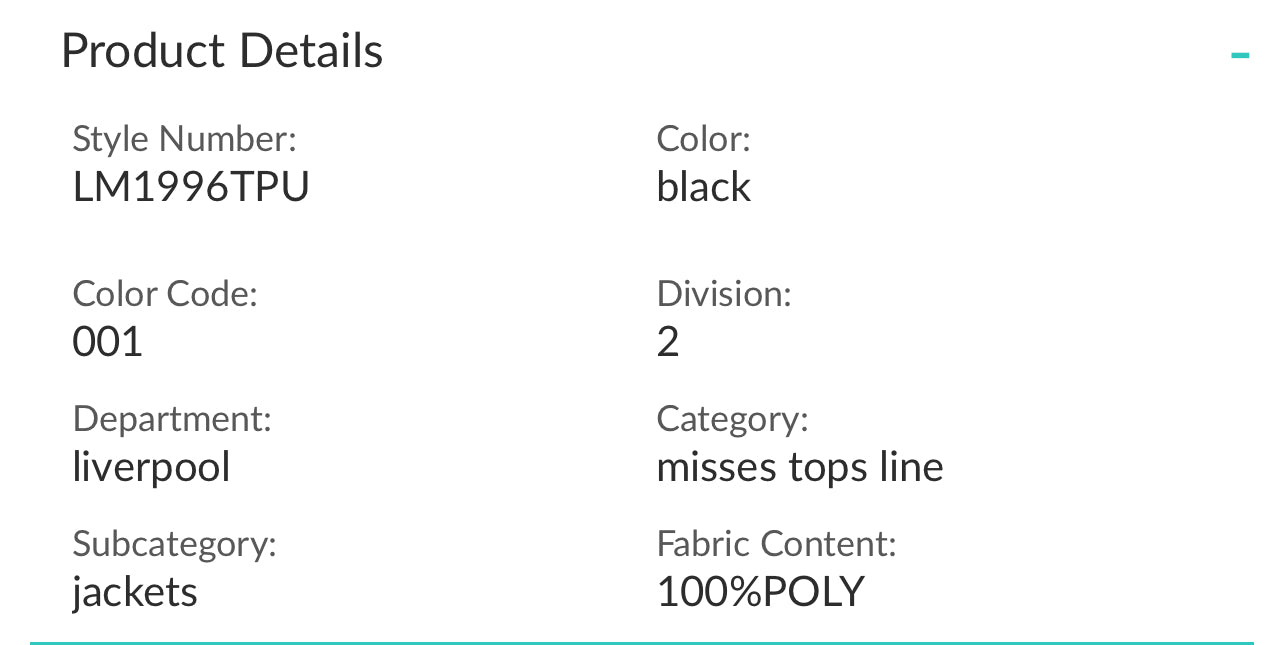The width and height of the screenshot is (1284, 645).
Task: Select the 001 color code value
Action: pos(108,342)
